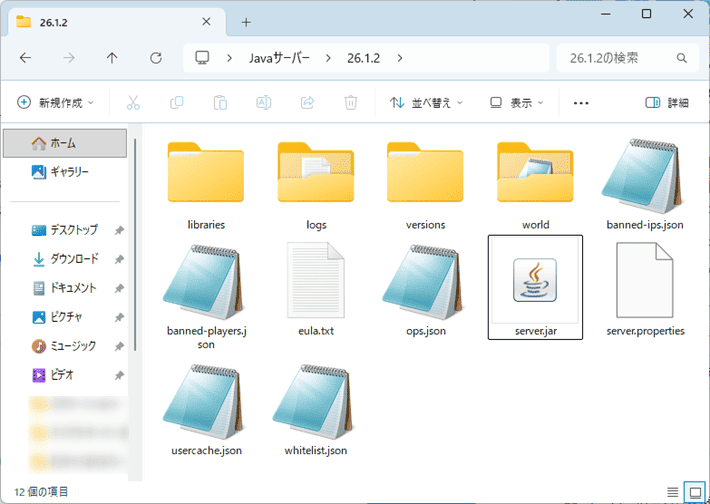Open ミュージック in quick access
710x504 pixels.
click(65, 346)
